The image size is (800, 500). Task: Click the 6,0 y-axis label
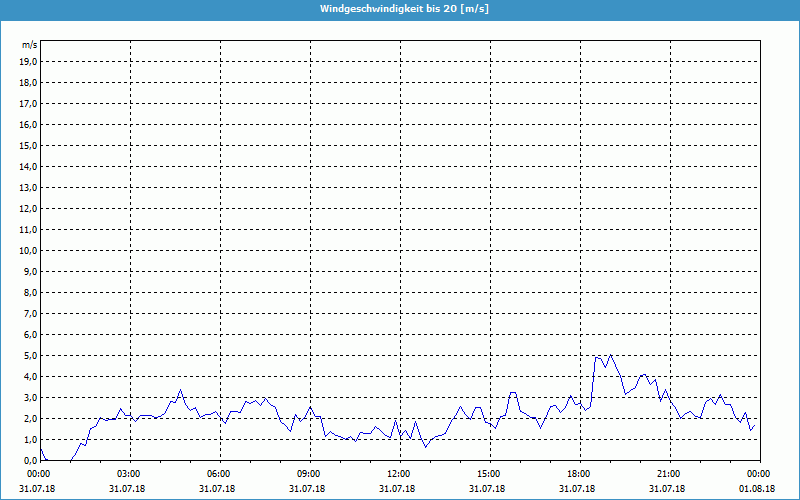tap(30, 335)
